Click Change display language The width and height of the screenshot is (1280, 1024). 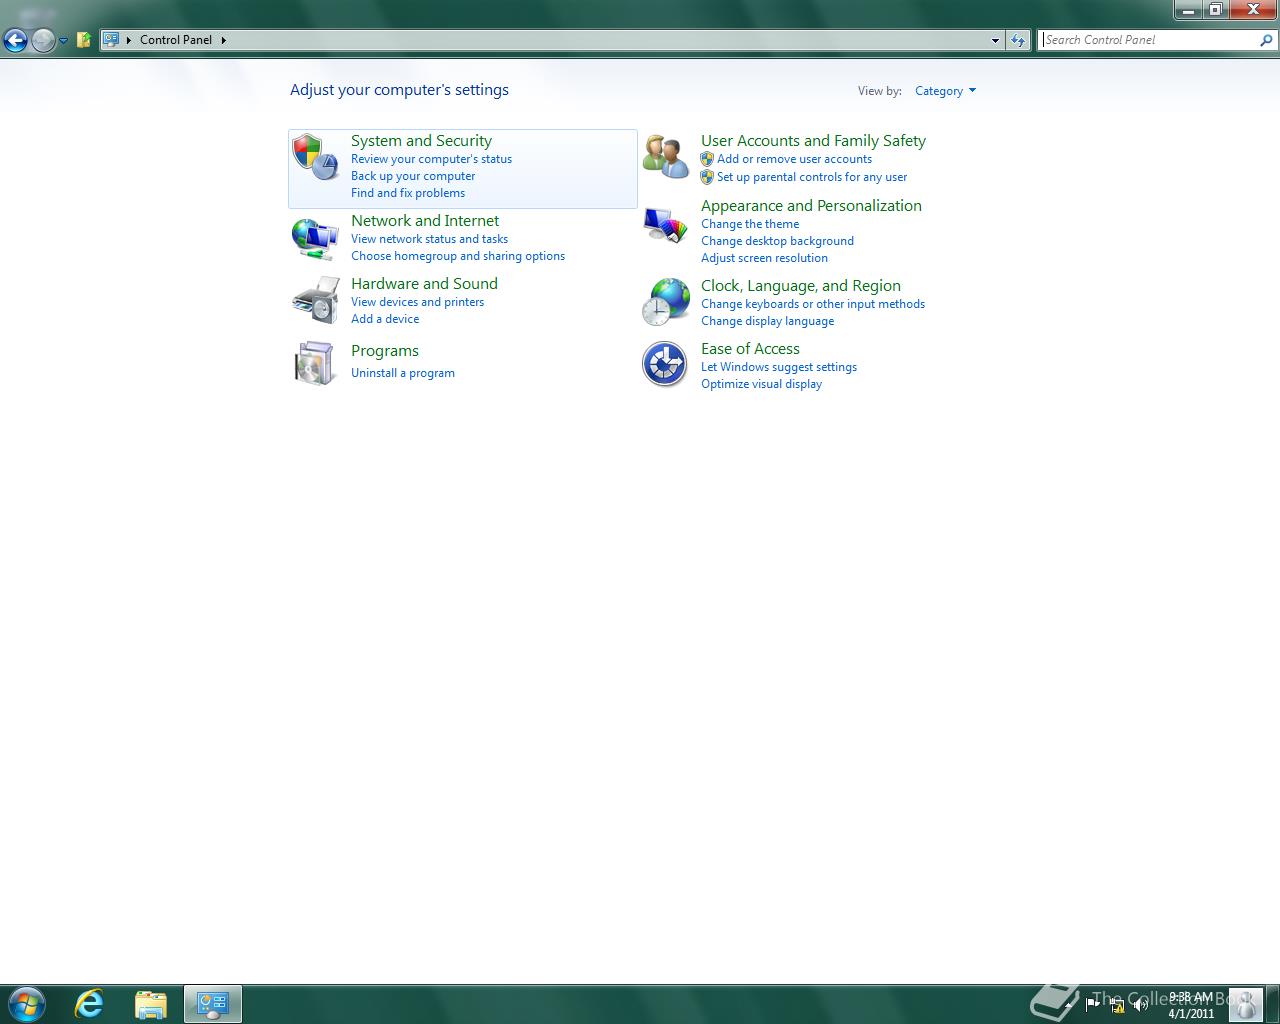click(x=767, y=321)
